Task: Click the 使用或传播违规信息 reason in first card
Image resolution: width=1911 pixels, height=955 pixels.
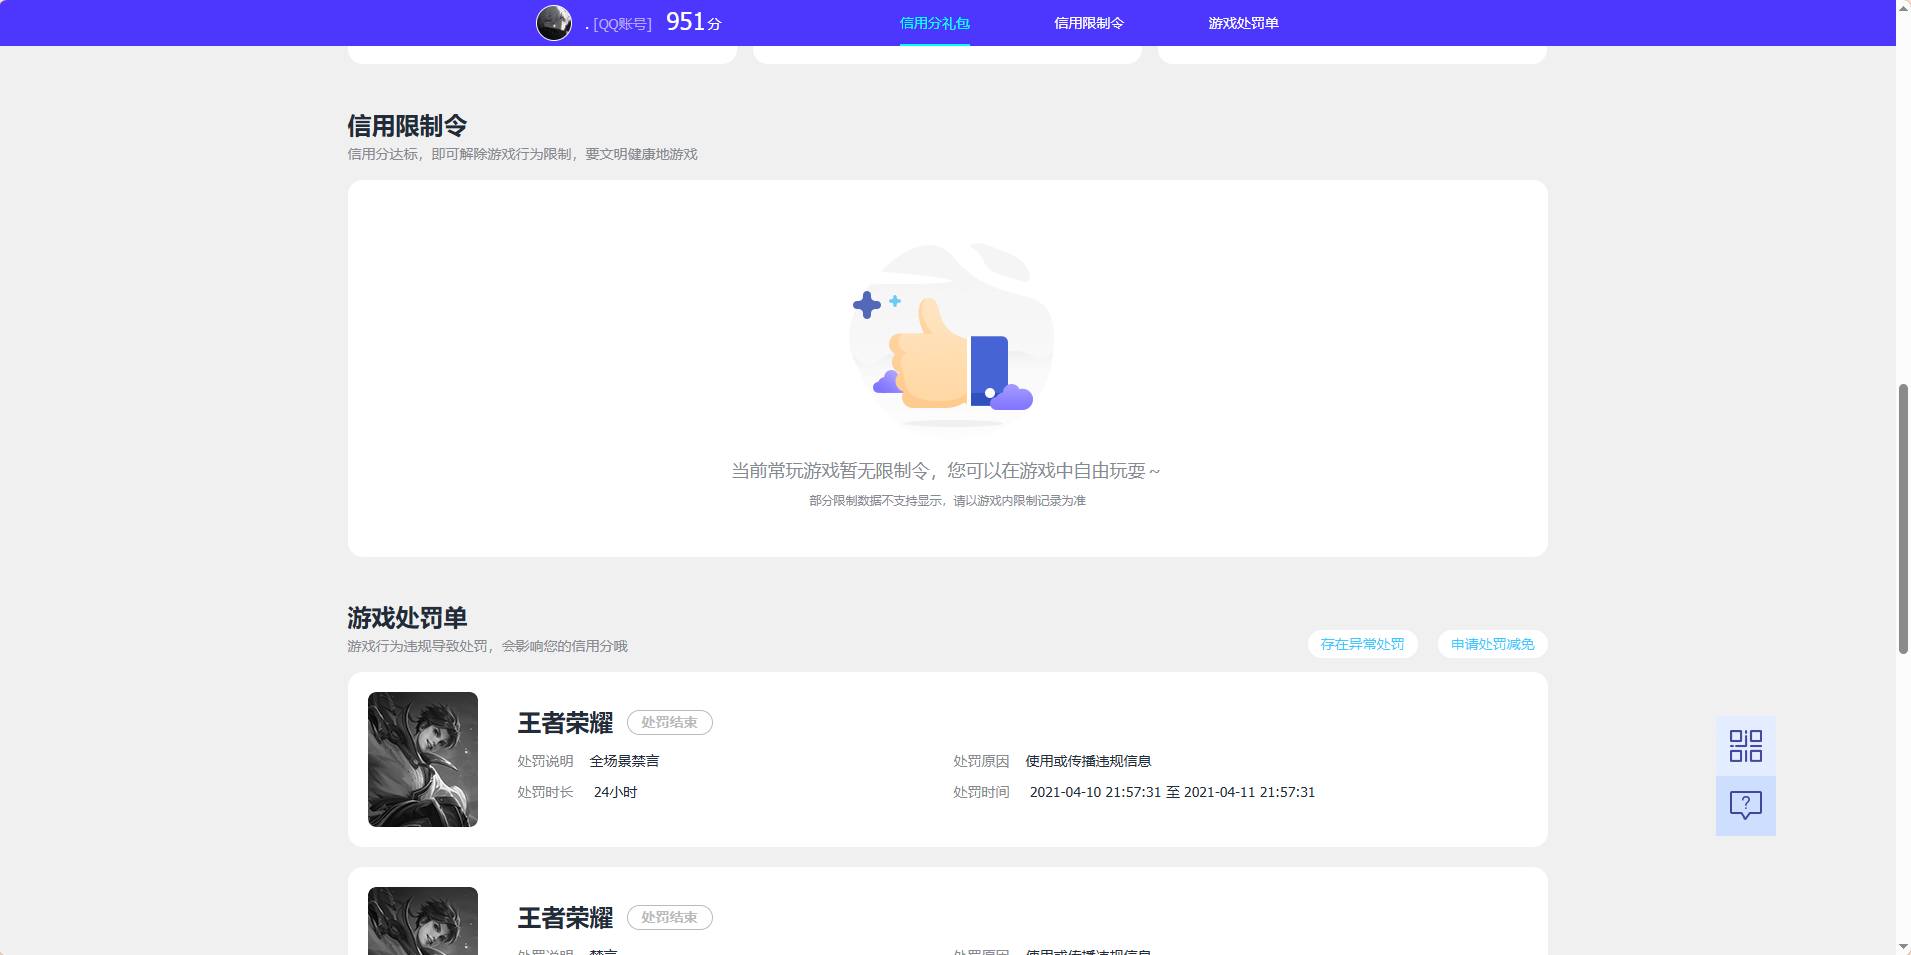Action: 1088,761
